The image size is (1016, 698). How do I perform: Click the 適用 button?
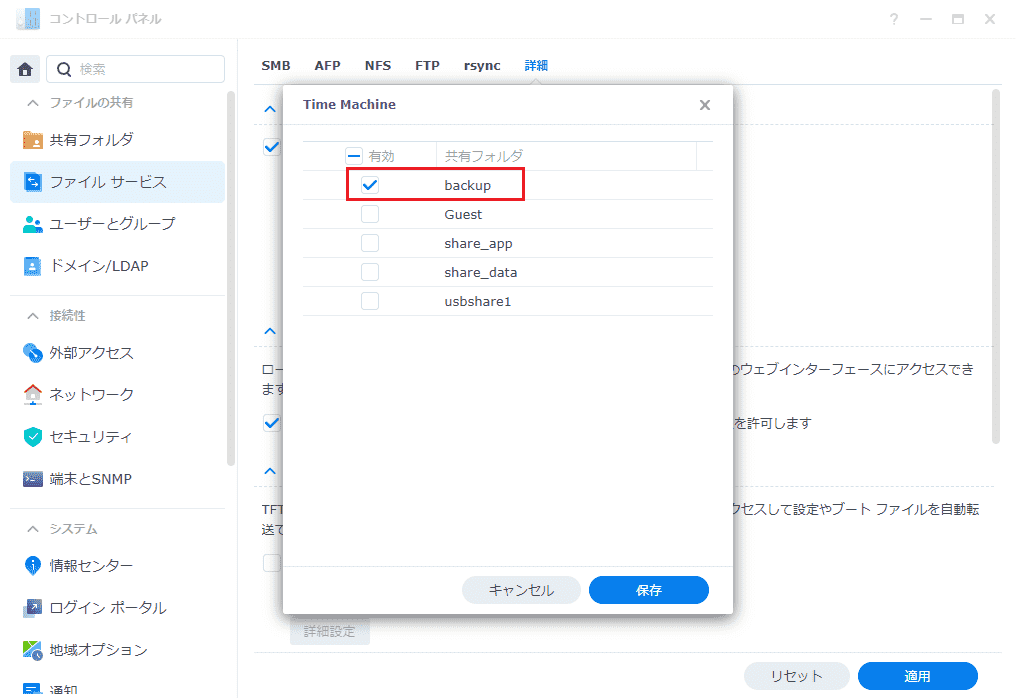point(918,676)
